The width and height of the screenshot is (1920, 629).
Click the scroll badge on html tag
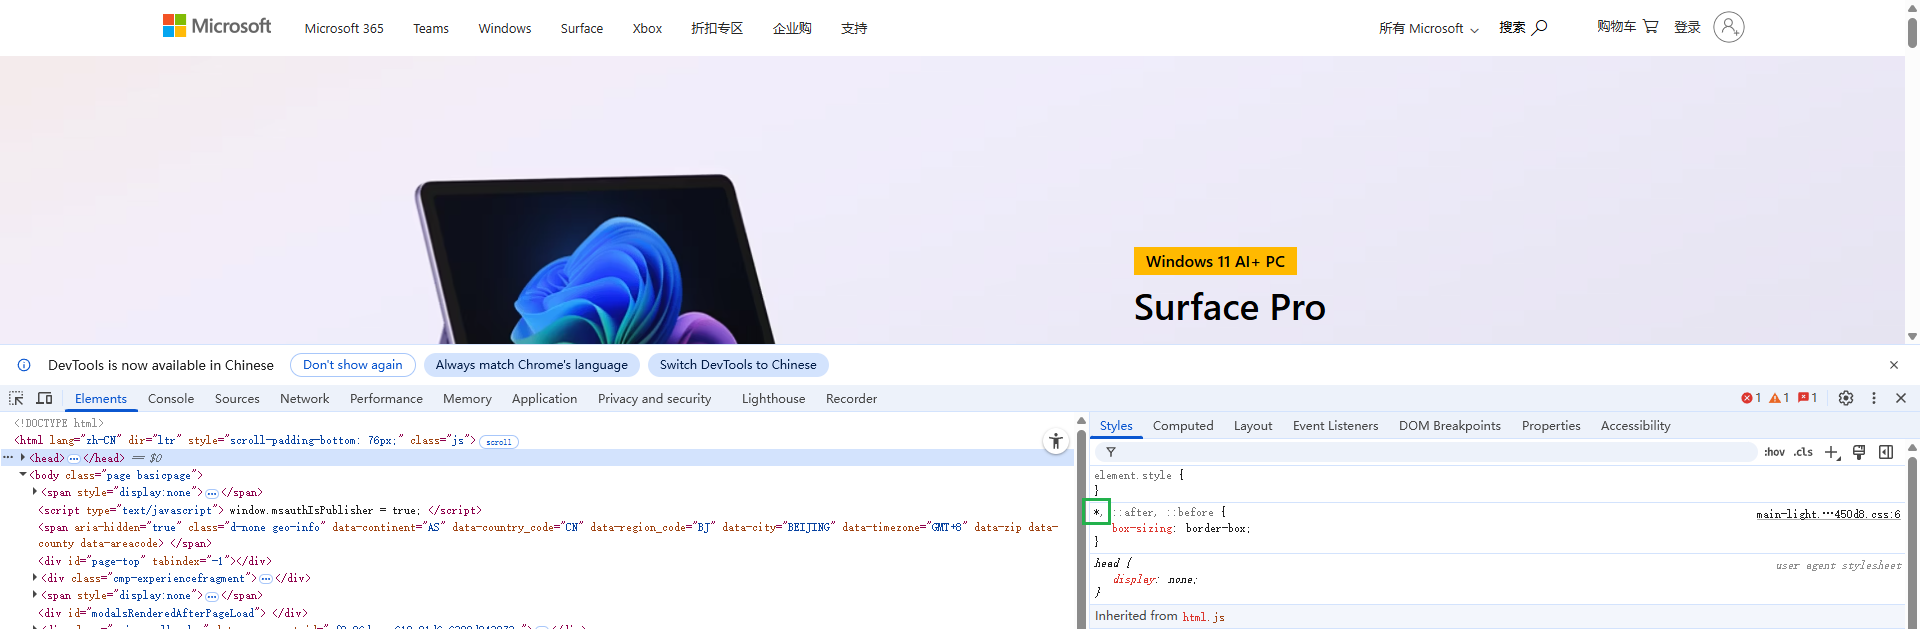(499, 441)
